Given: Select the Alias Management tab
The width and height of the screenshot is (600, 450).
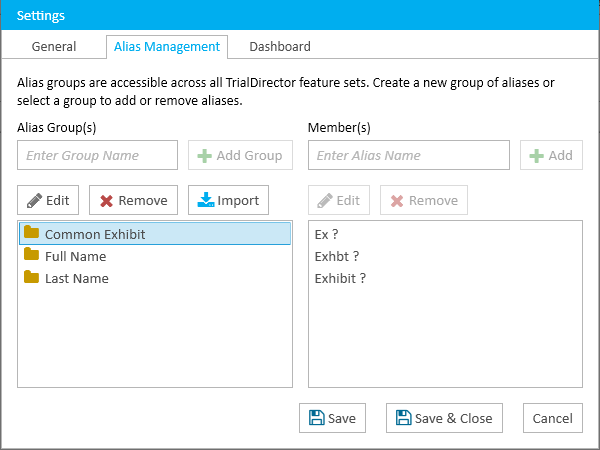Looking at the screenshot, I should (167, 47).
